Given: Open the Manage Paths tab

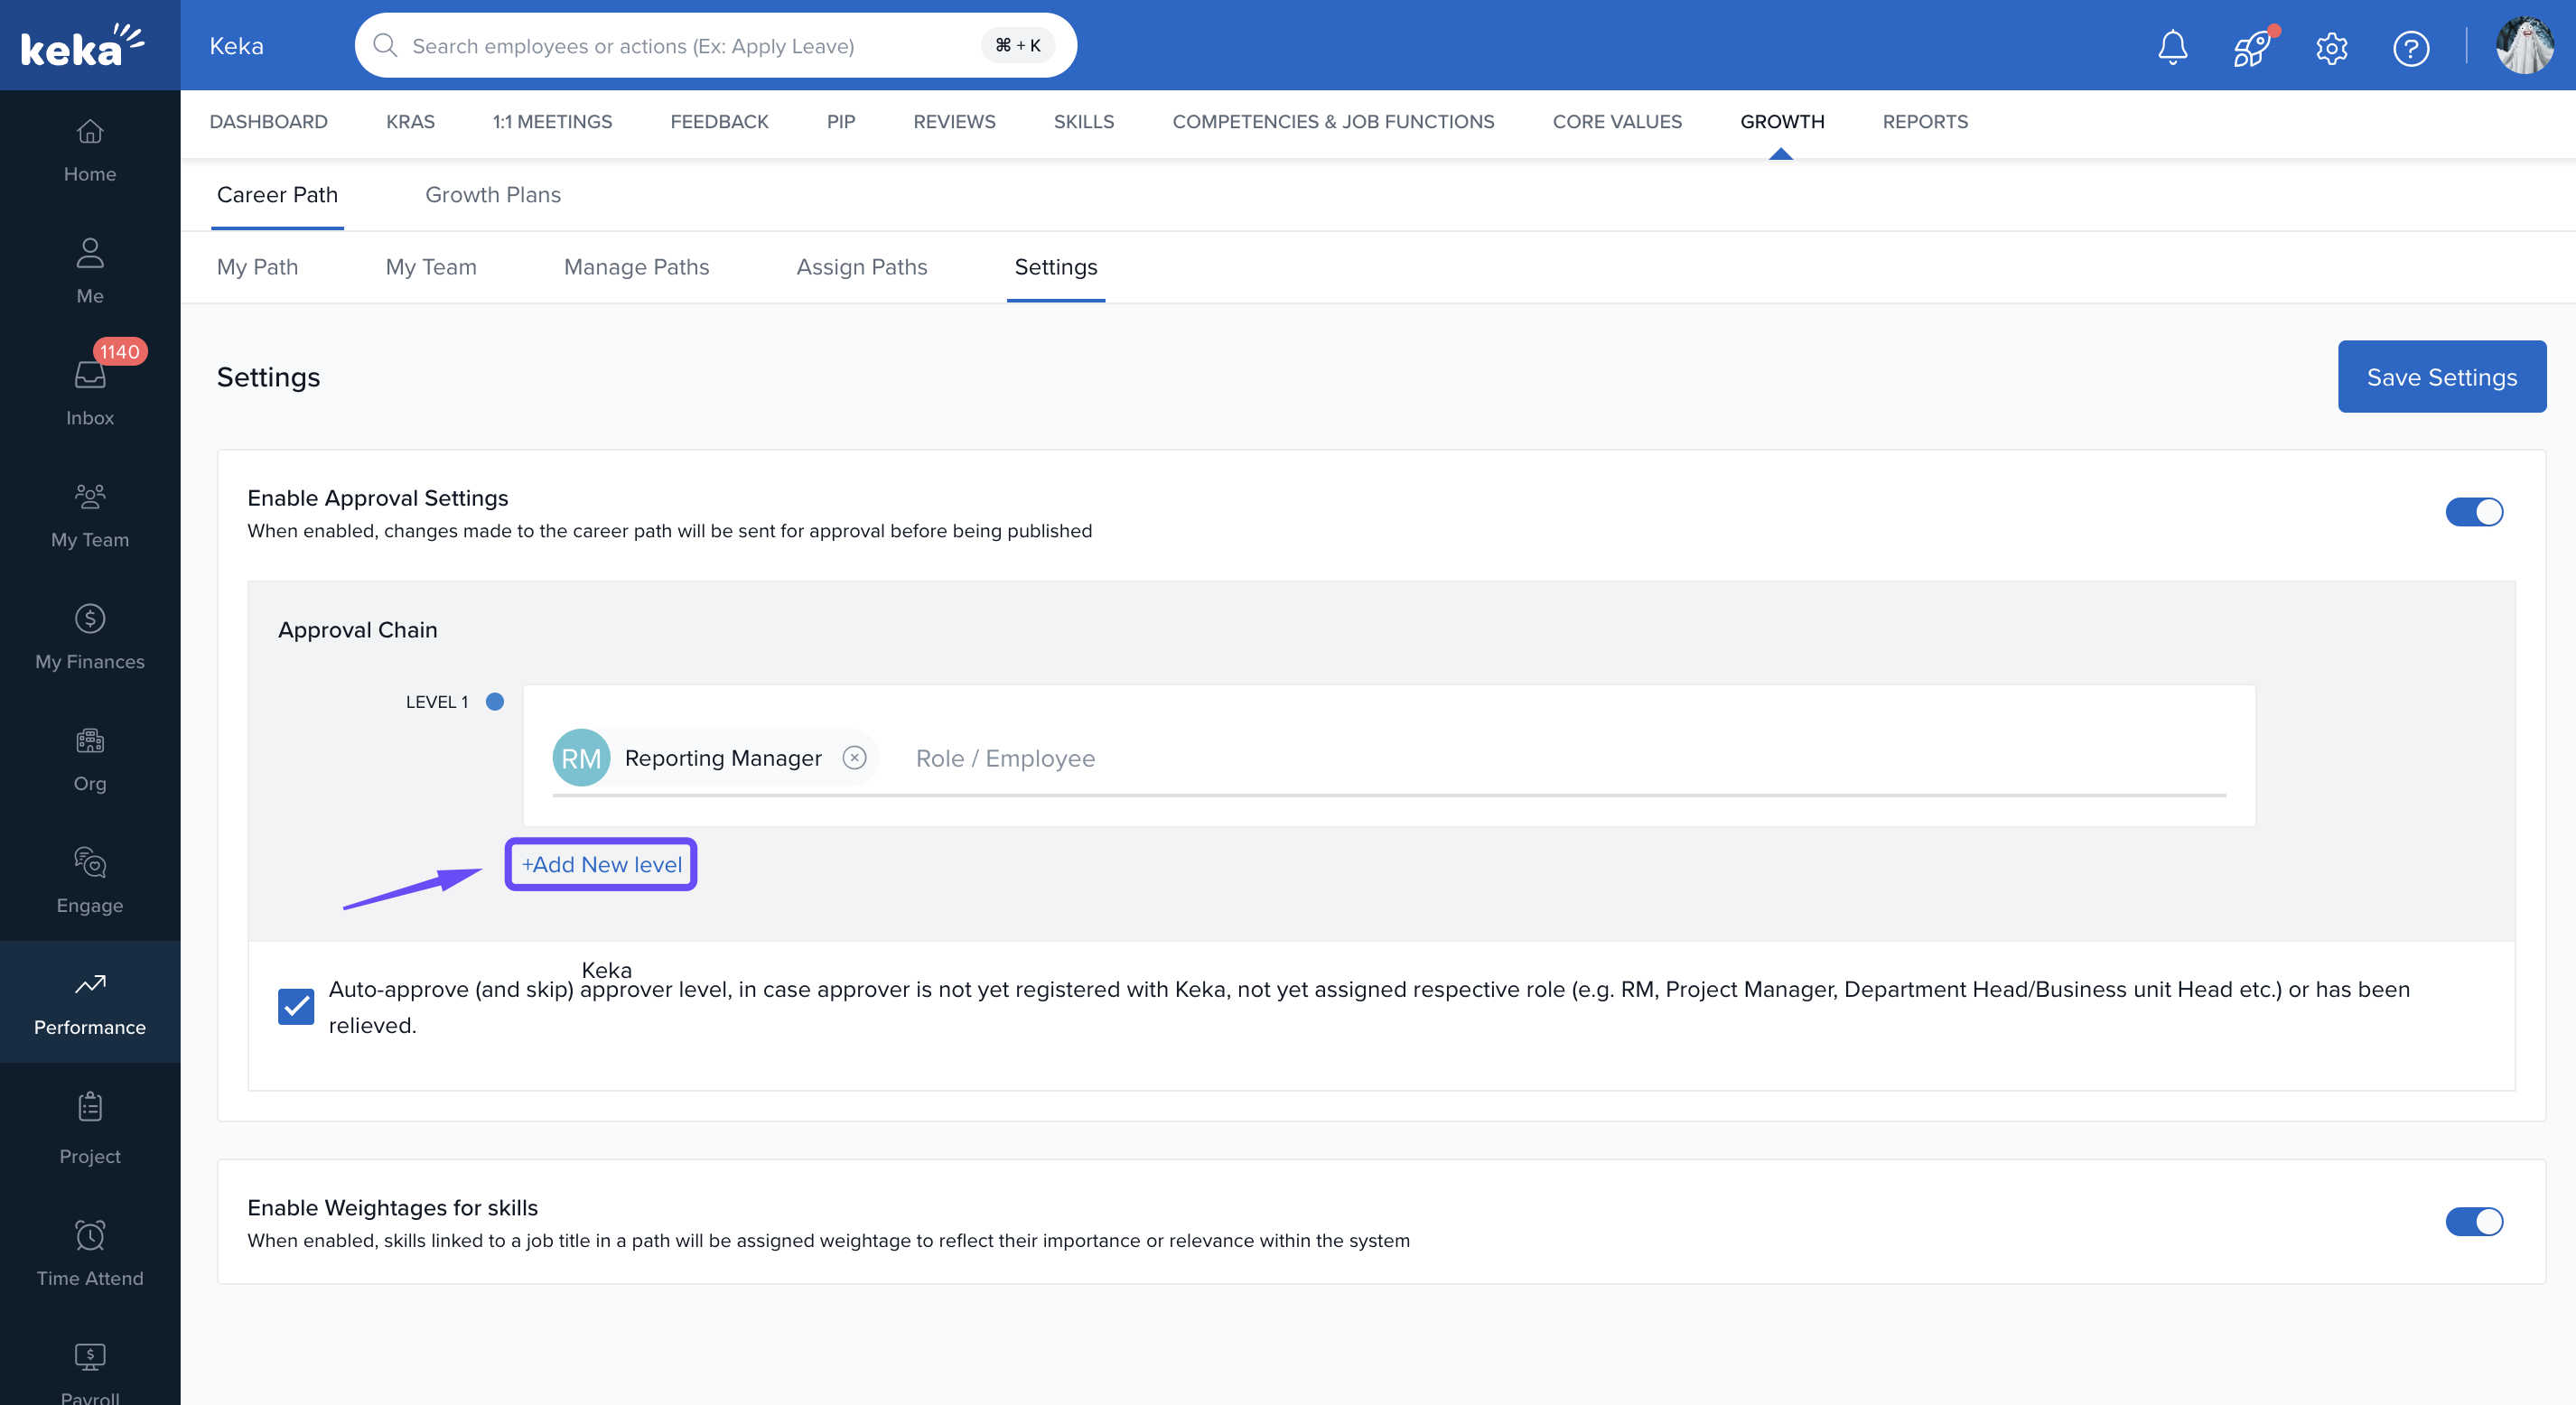Looking at the screenshot, I should coord(636,267).
